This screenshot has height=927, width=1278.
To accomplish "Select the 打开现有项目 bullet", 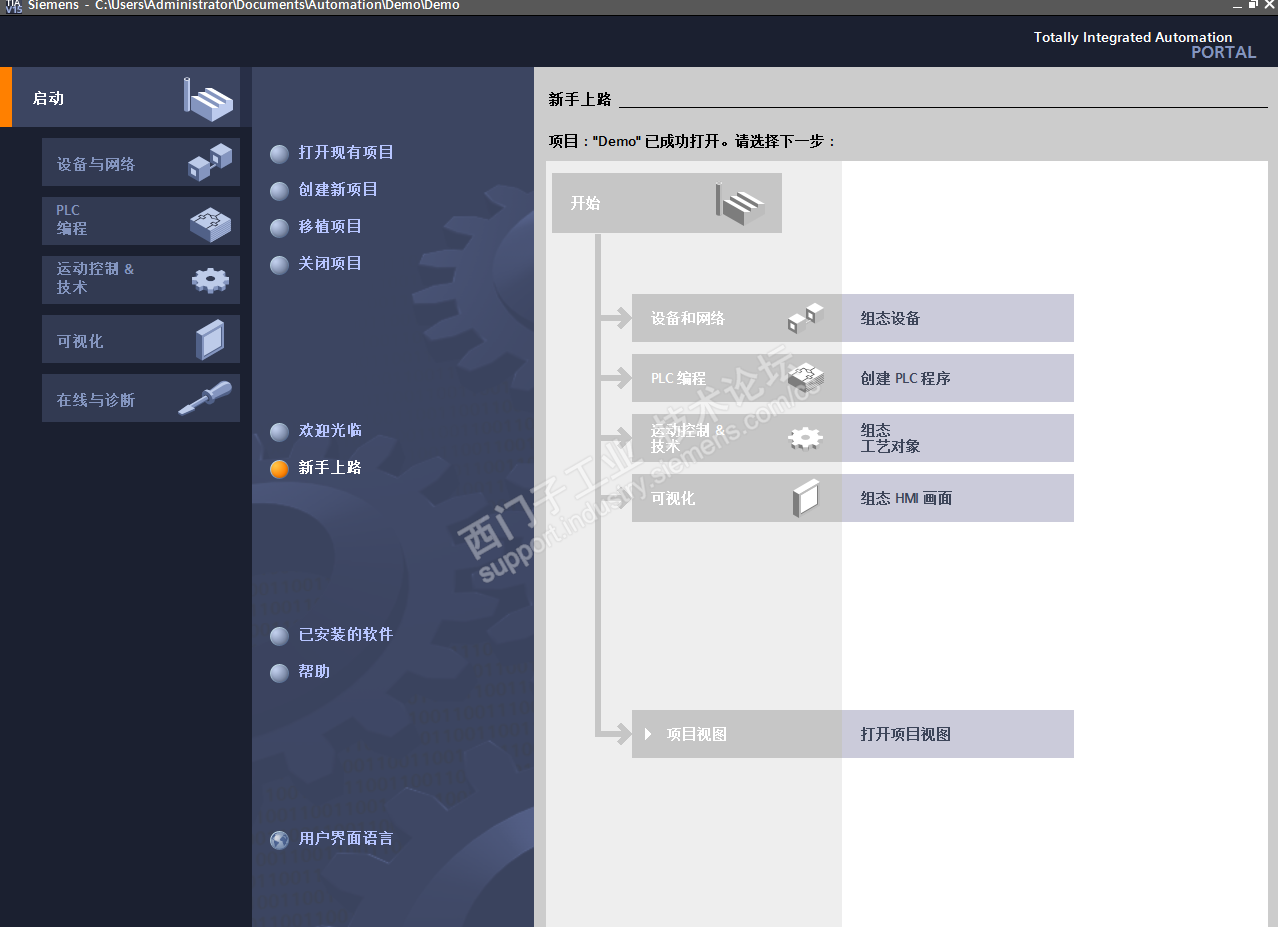I will point(280,154).
